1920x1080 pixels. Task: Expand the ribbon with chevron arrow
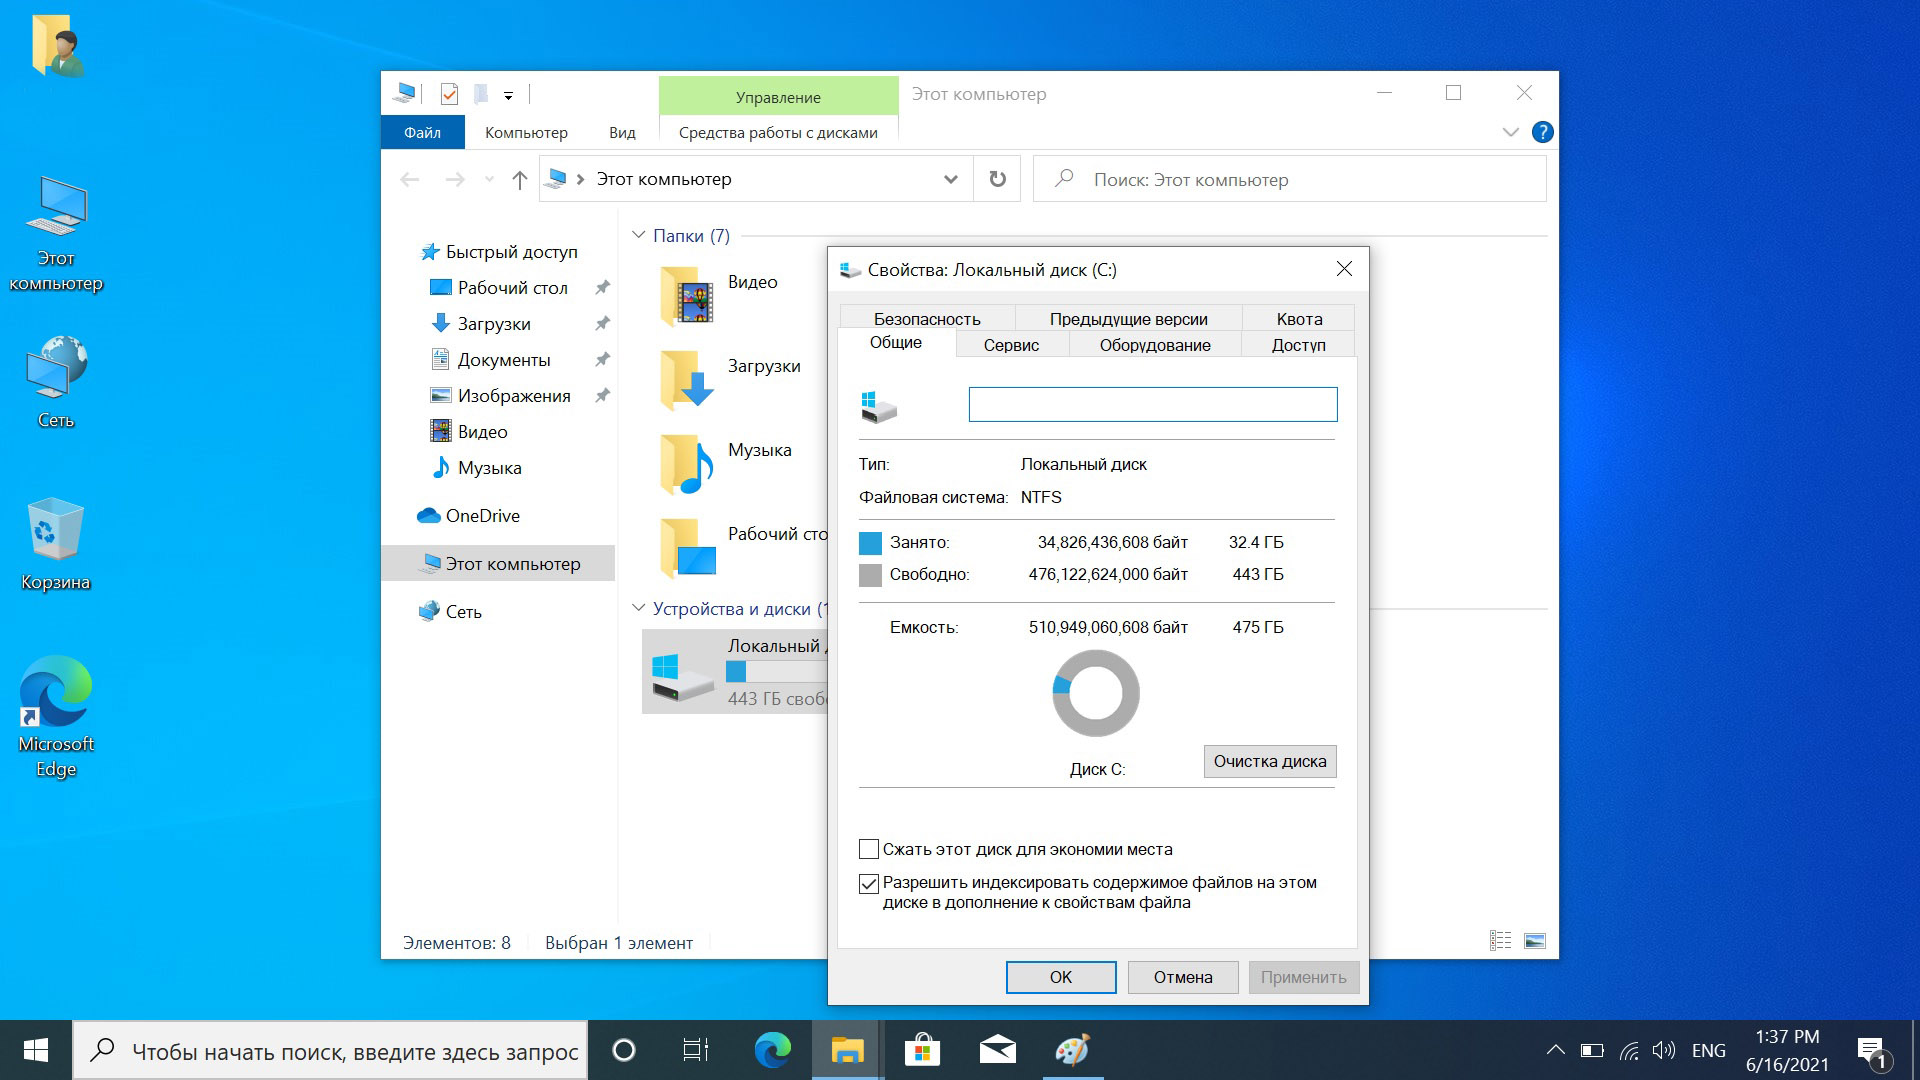pyautogui.click(x=1510, y=132)
